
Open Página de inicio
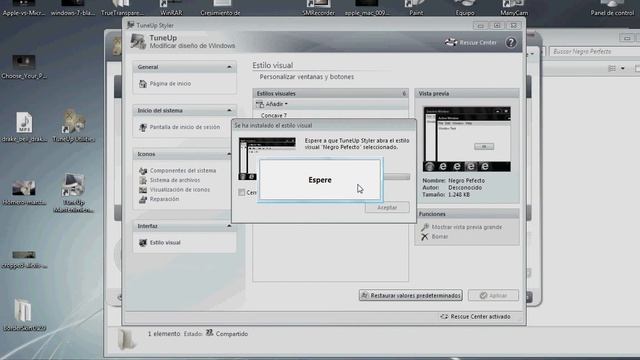(x=170, y=84)
